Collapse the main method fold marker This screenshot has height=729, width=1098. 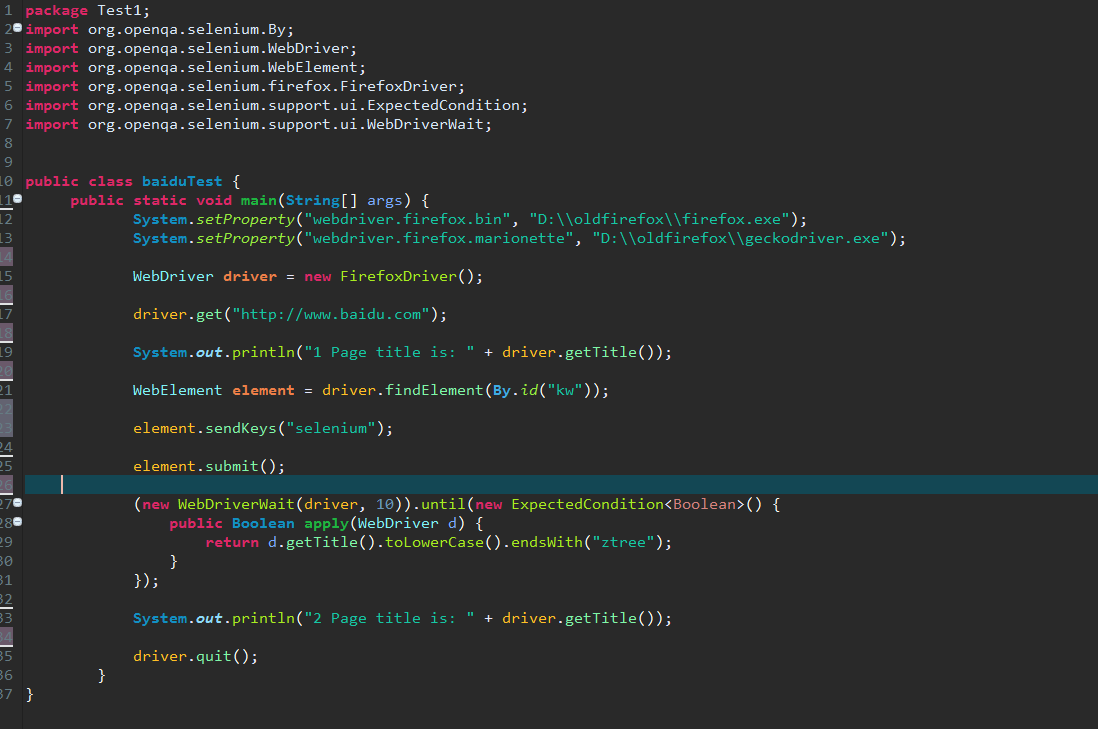[18, 199]
